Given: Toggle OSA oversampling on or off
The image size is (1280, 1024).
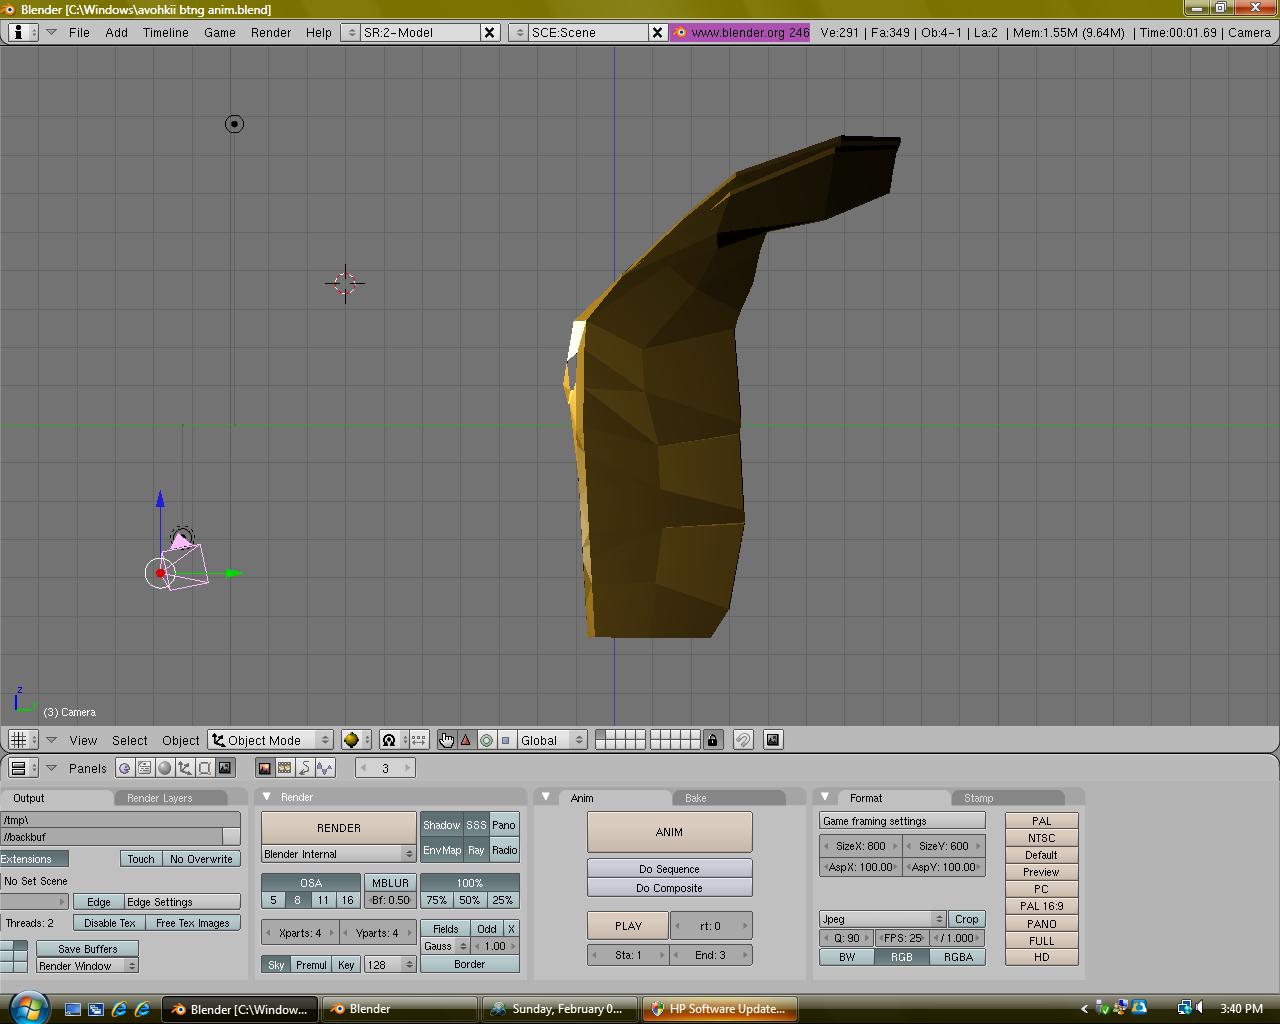Looking at the screenshot, I should [x=310, y=883].
